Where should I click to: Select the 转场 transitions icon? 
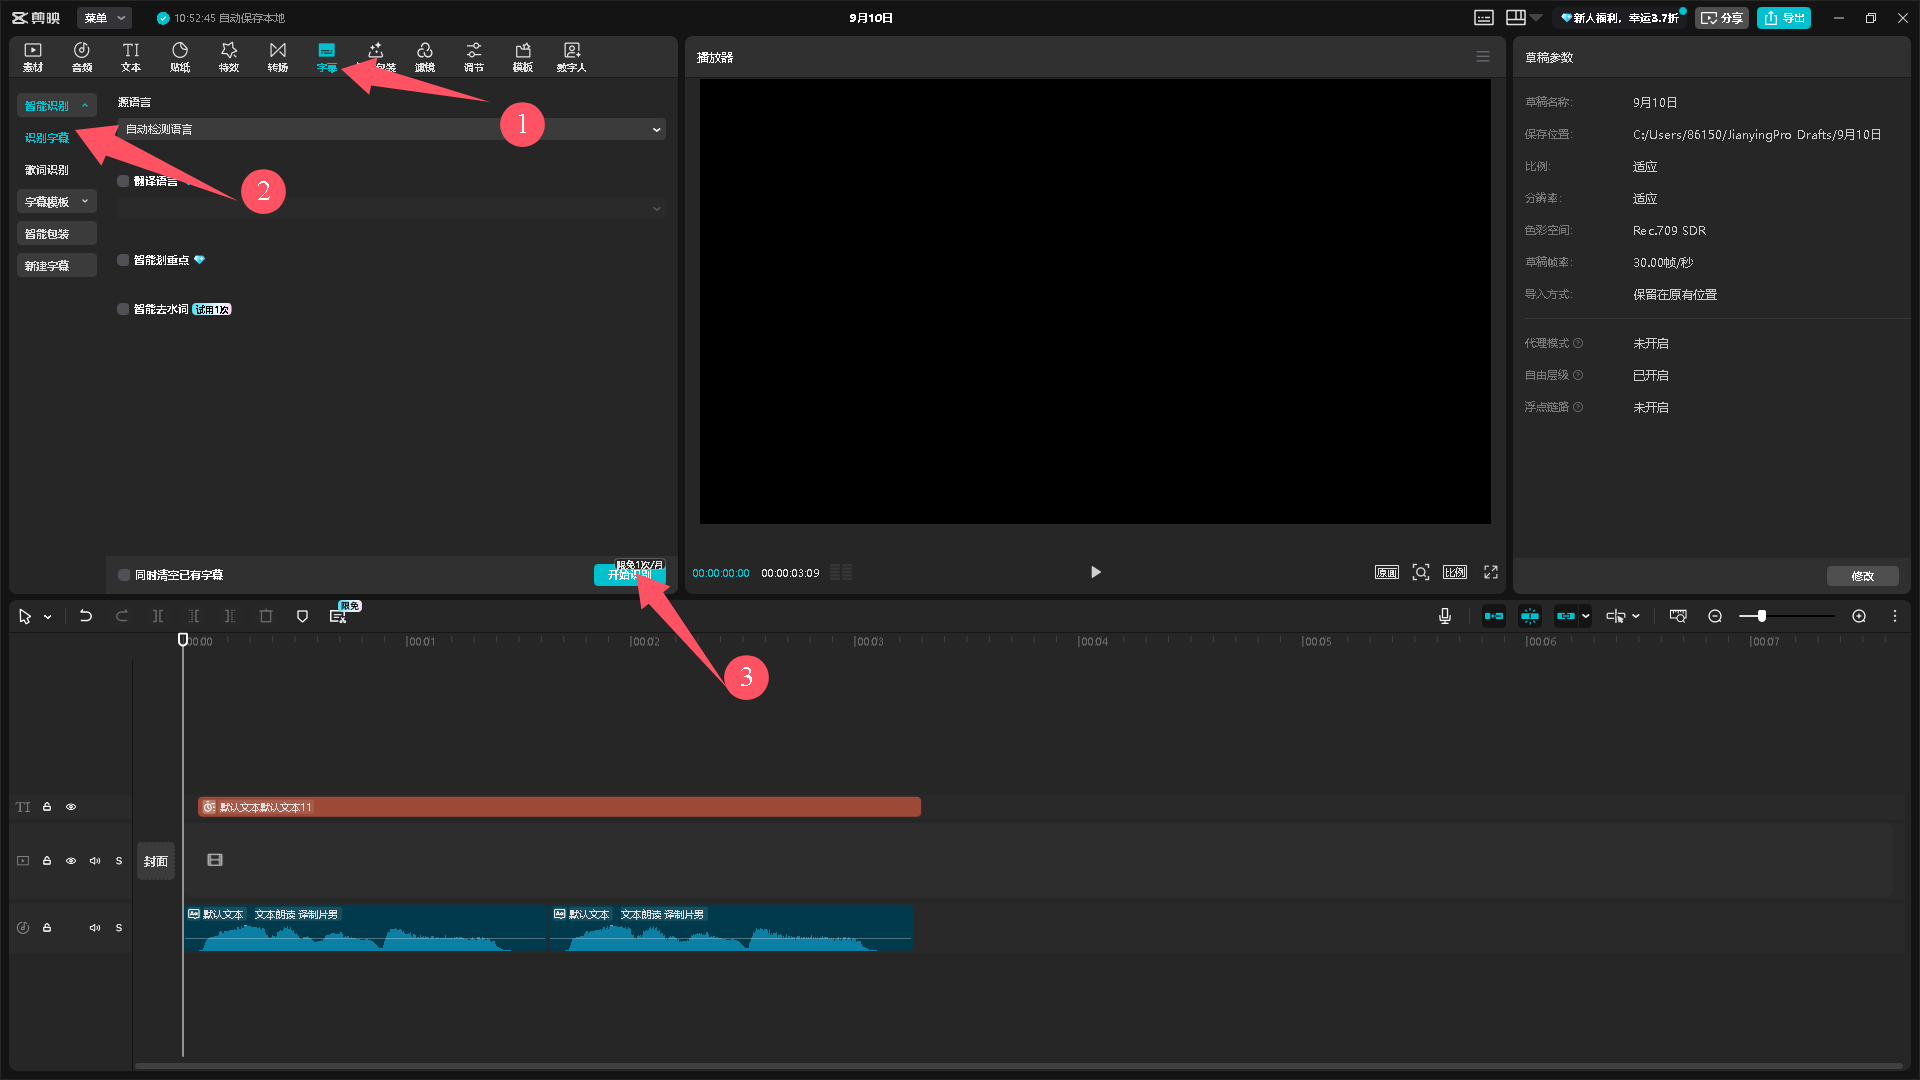pyautogui.click(x=278, y=56)
